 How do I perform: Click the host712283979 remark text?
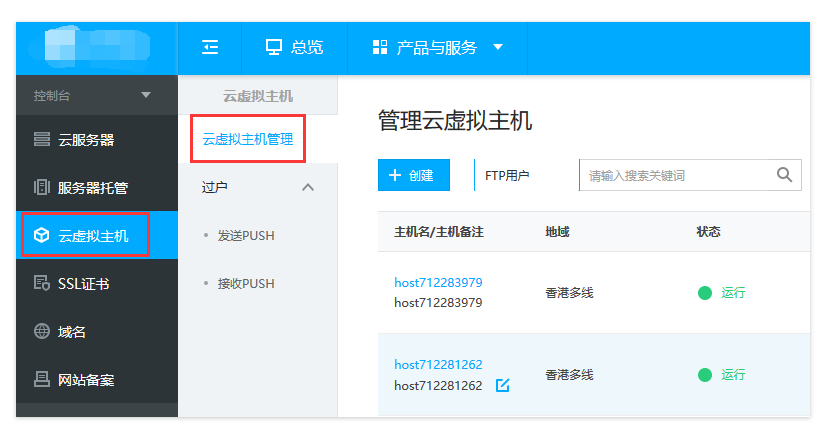click(438, 303)
